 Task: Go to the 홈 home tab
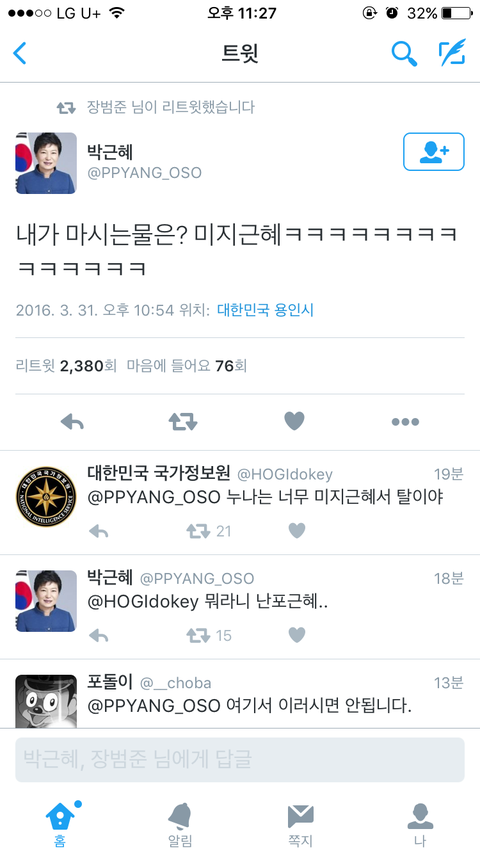click(60, 825)
